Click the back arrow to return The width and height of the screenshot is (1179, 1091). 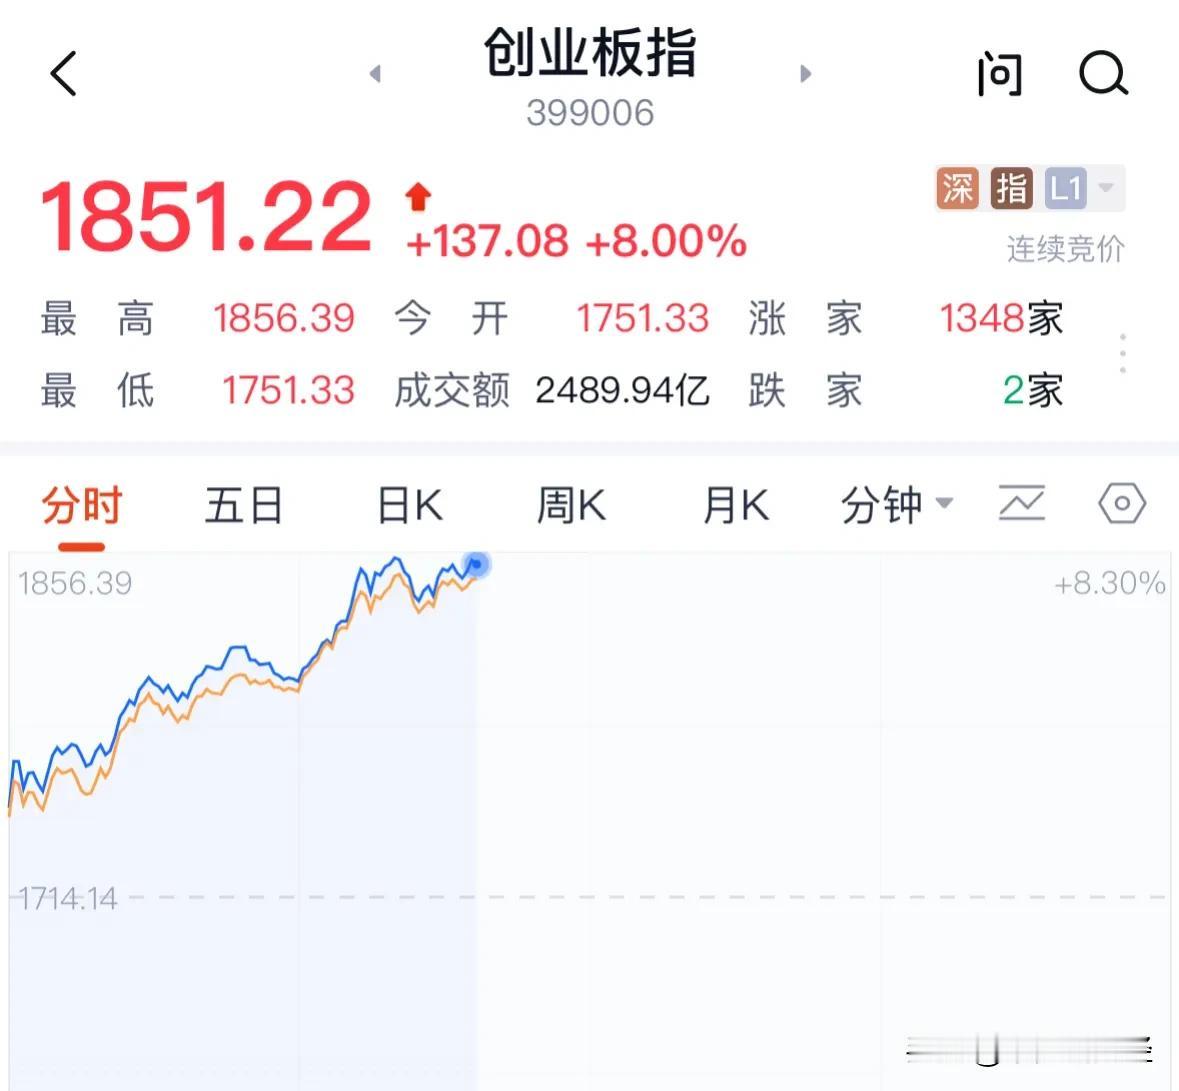(x=63, y=74)
